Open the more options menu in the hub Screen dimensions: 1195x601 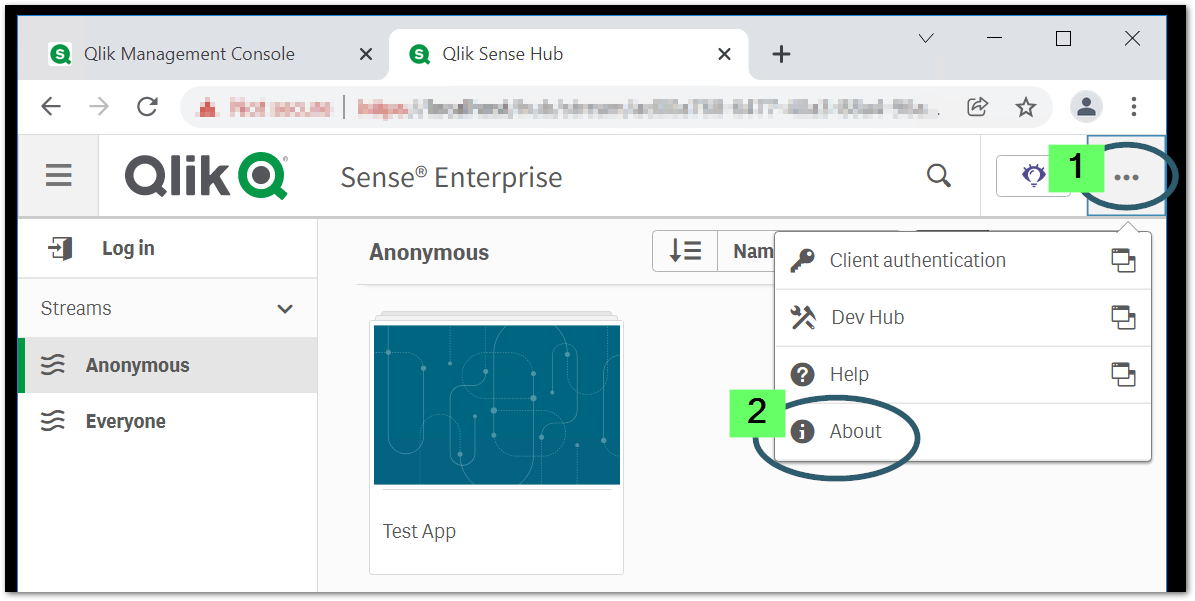coord(1127,176)
